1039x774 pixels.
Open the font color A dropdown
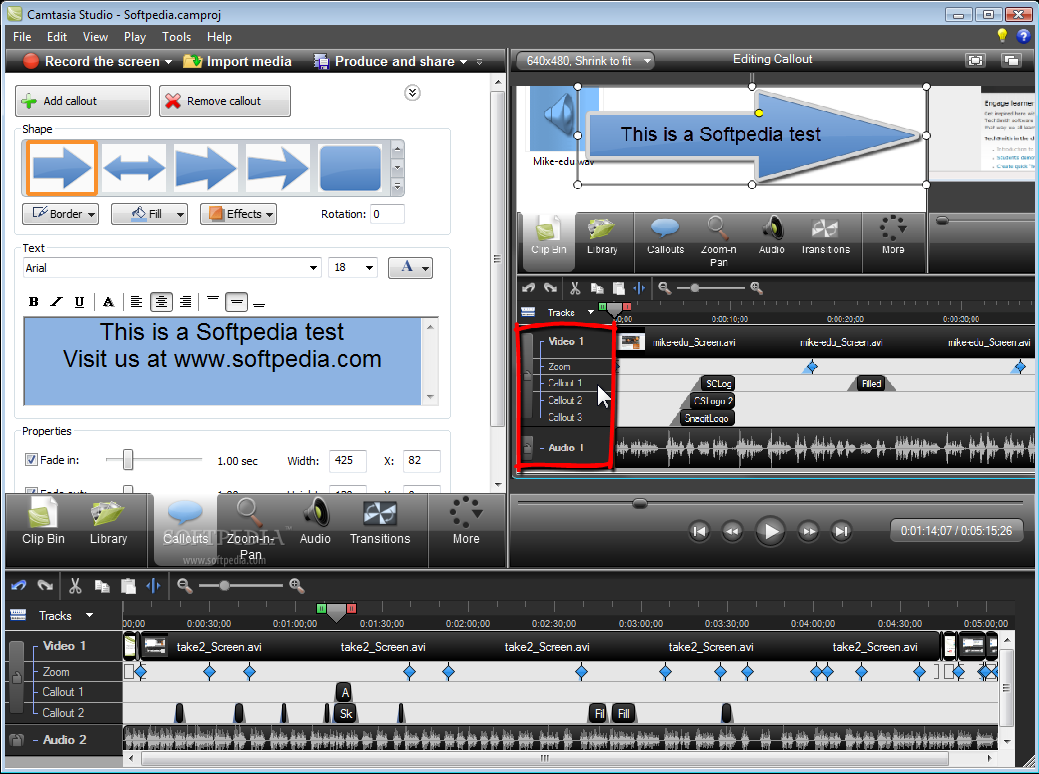coord(410,268)
